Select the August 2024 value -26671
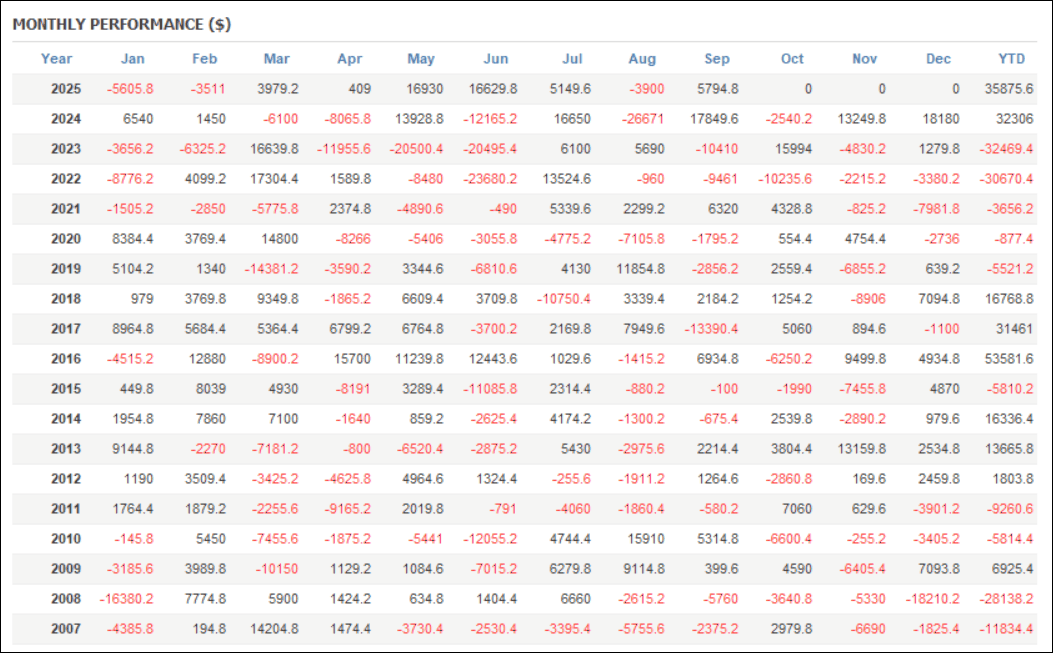Screen dimensions: 1053x653 pos(642,119)
